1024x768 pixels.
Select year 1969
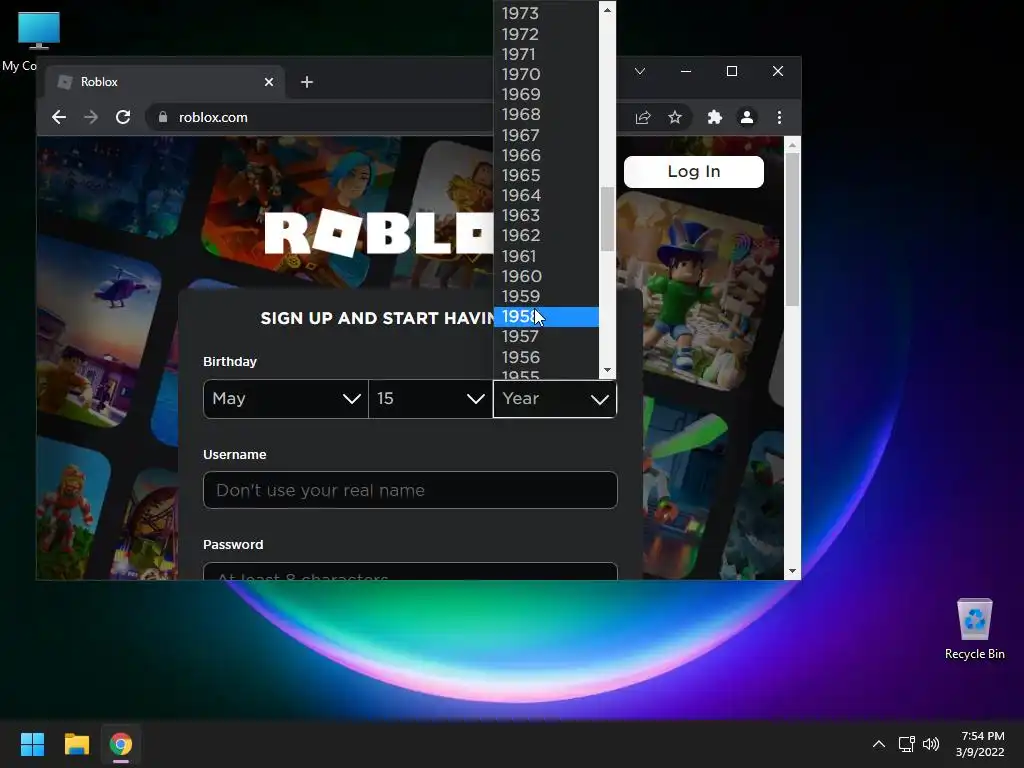pos(546,95)
